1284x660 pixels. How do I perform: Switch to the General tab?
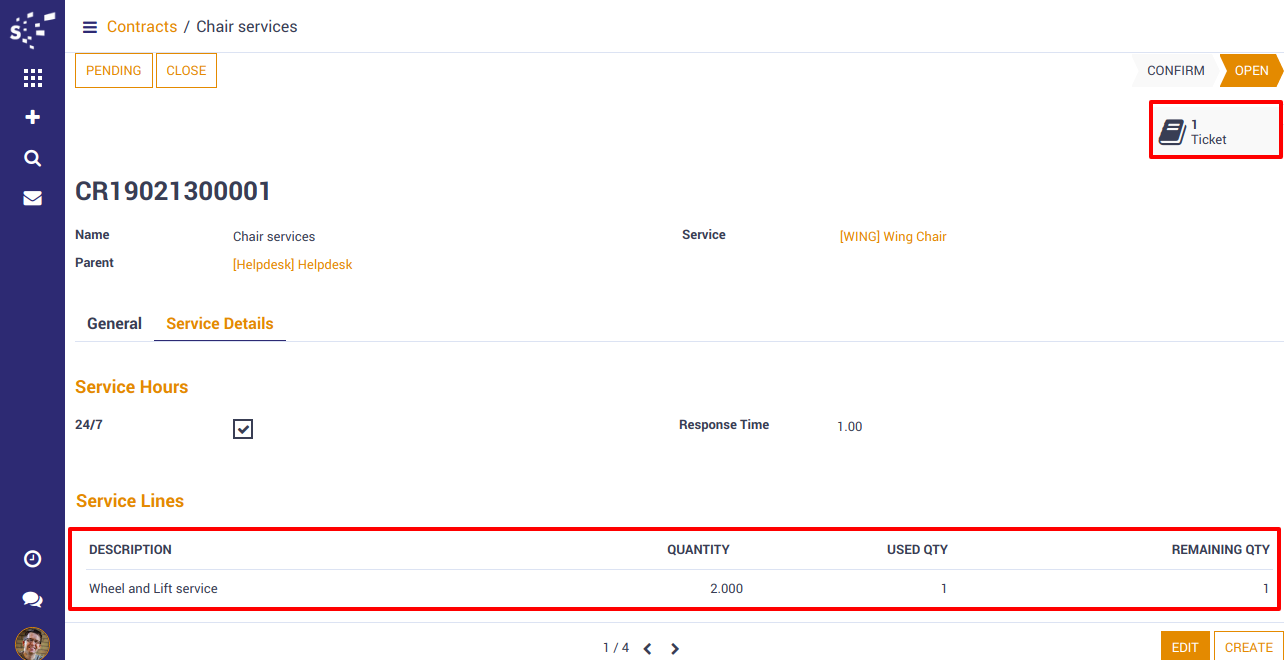[x=114, y=324]
